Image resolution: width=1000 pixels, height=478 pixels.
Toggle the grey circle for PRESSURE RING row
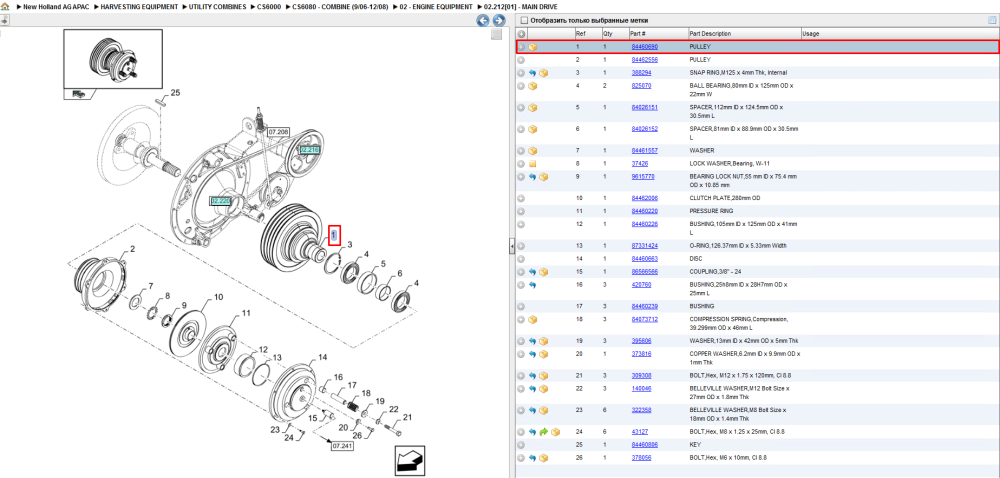521,211
